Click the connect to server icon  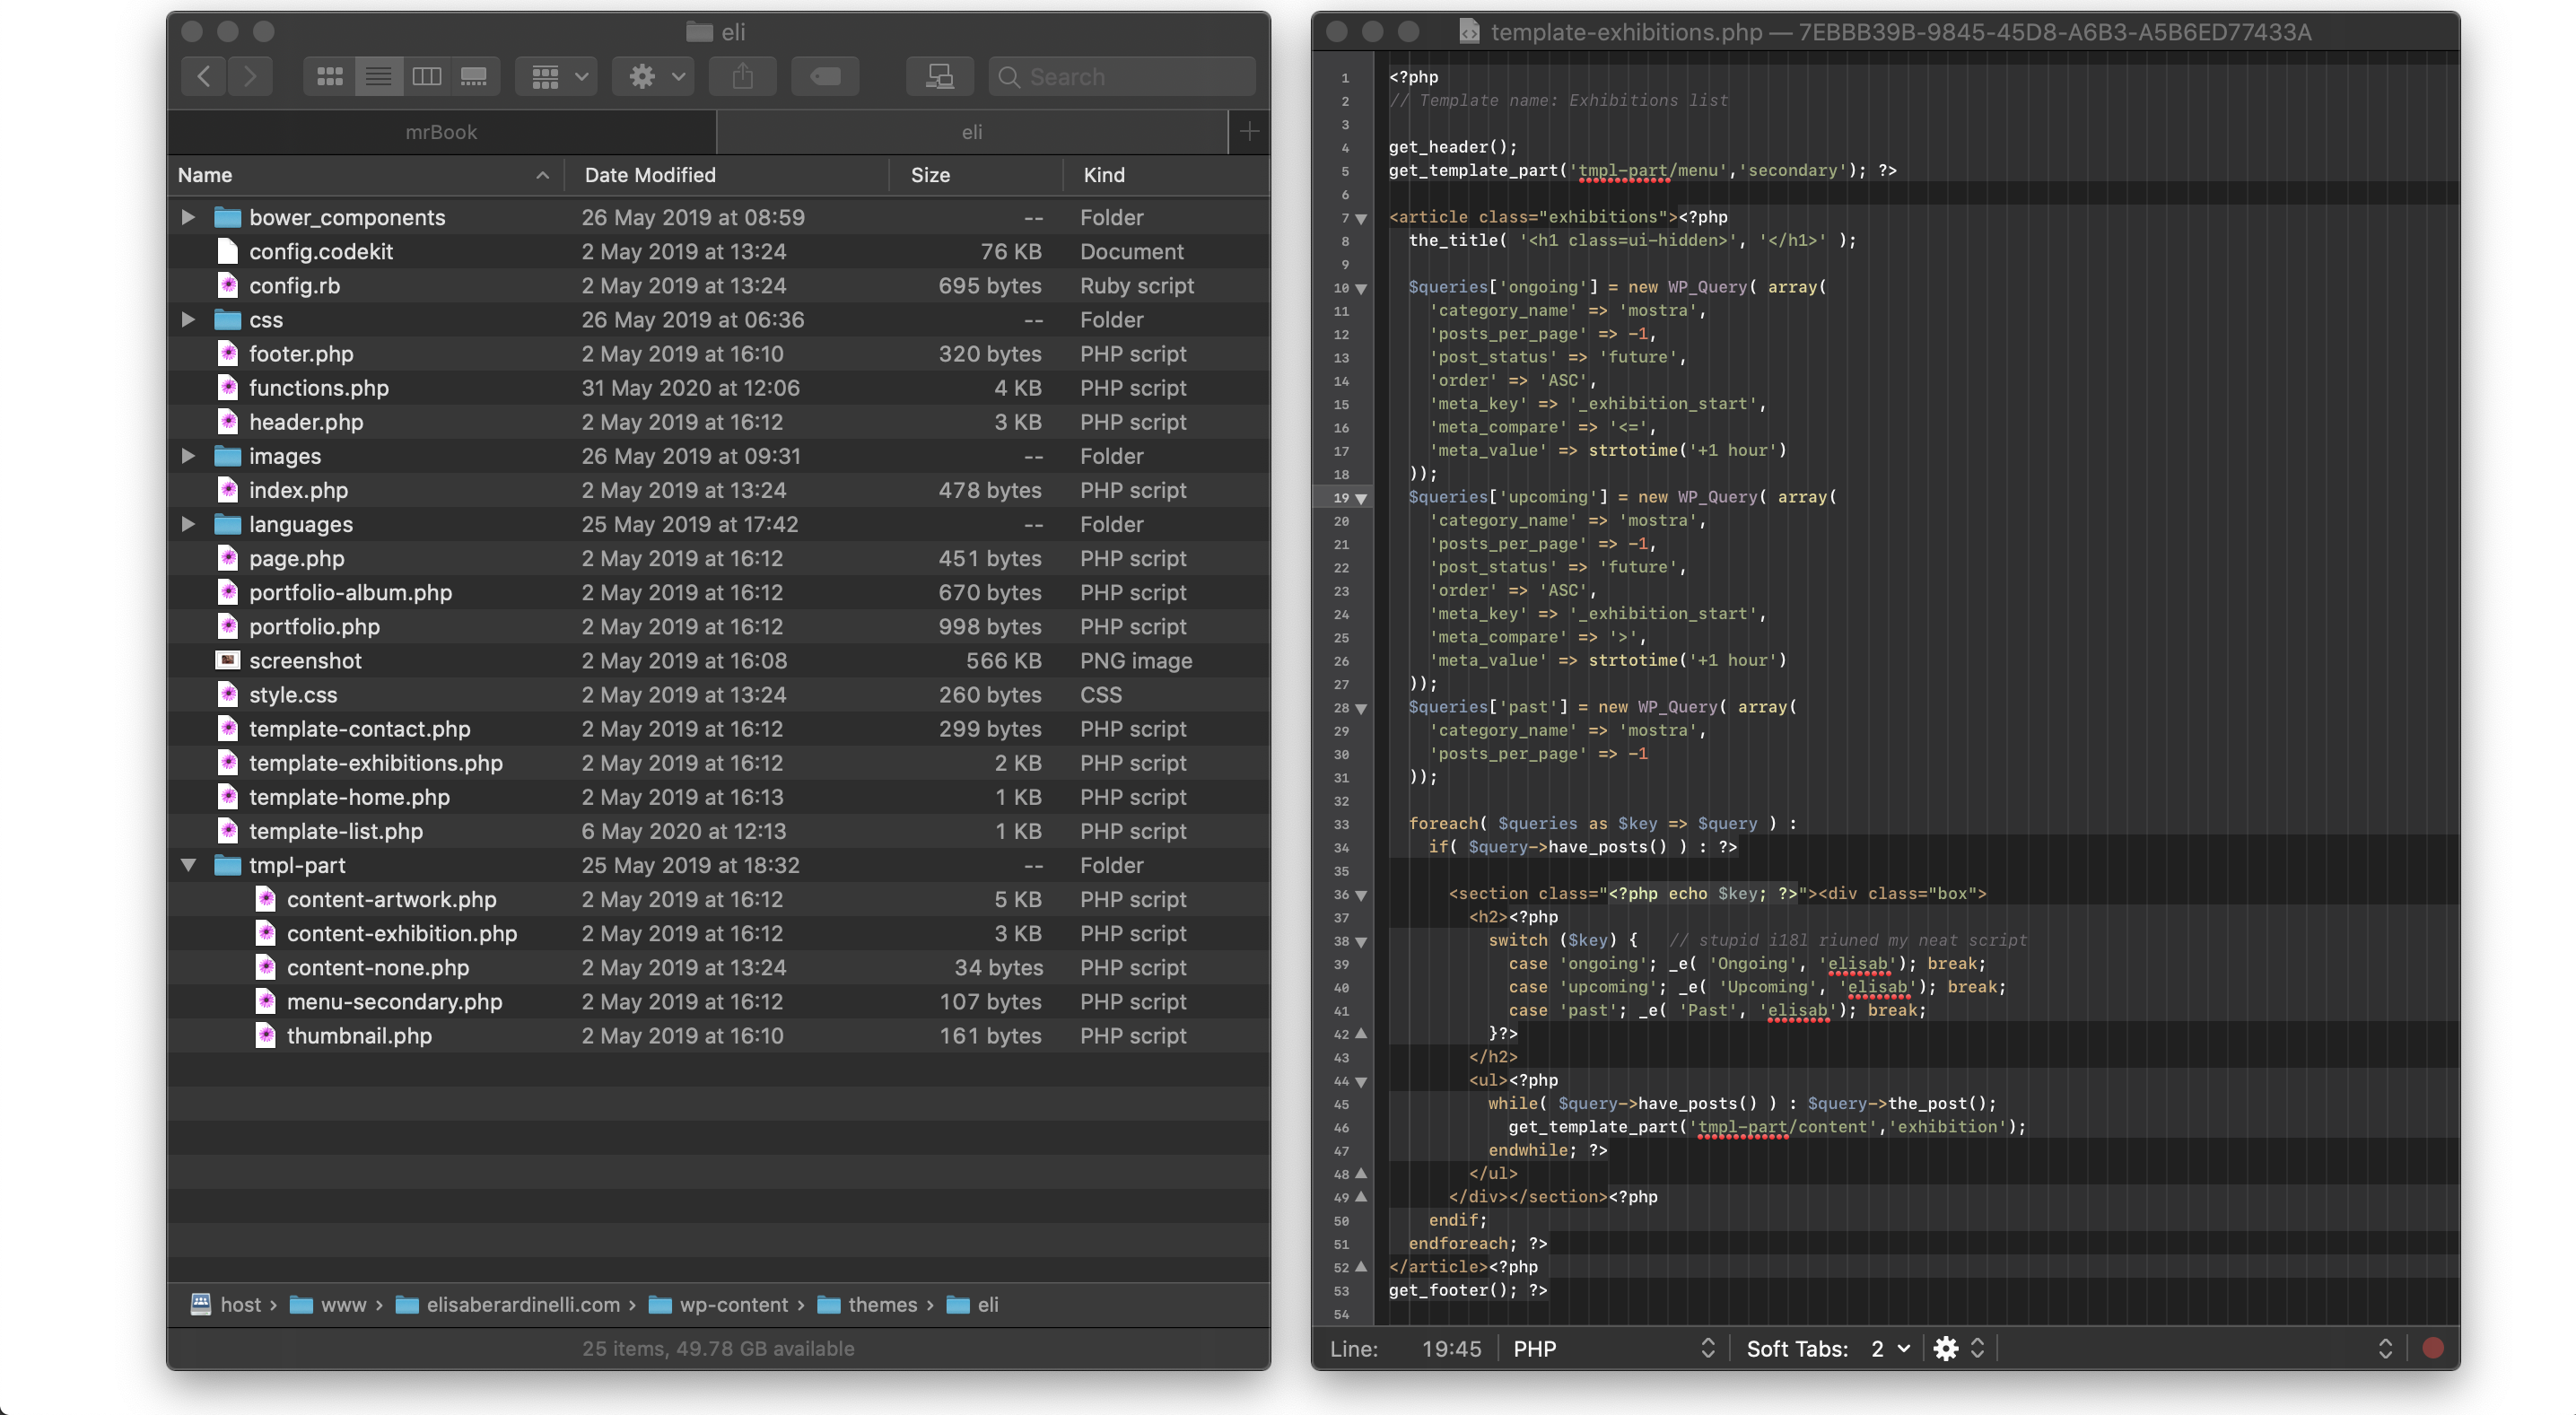pos(940,76)
